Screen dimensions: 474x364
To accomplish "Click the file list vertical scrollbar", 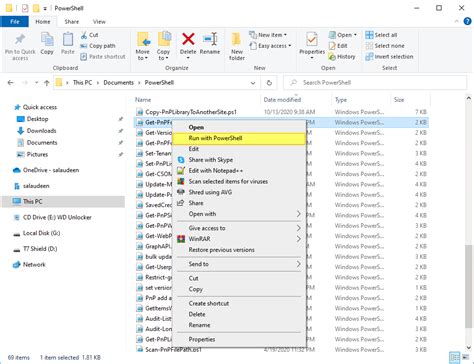I will tap(469, 286).
